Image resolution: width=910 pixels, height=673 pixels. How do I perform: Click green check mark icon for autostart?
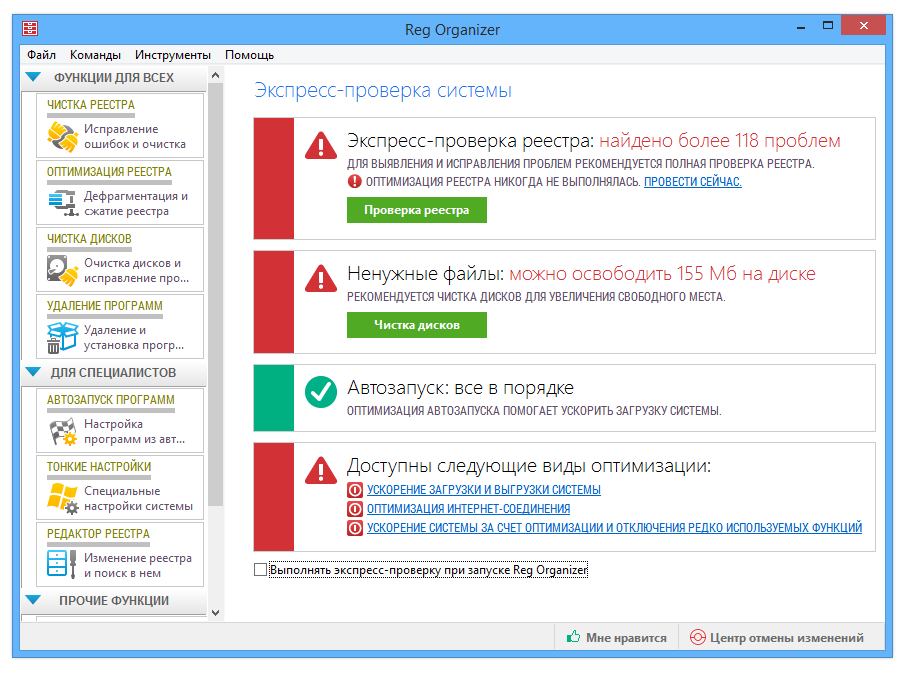pos(321,392)
